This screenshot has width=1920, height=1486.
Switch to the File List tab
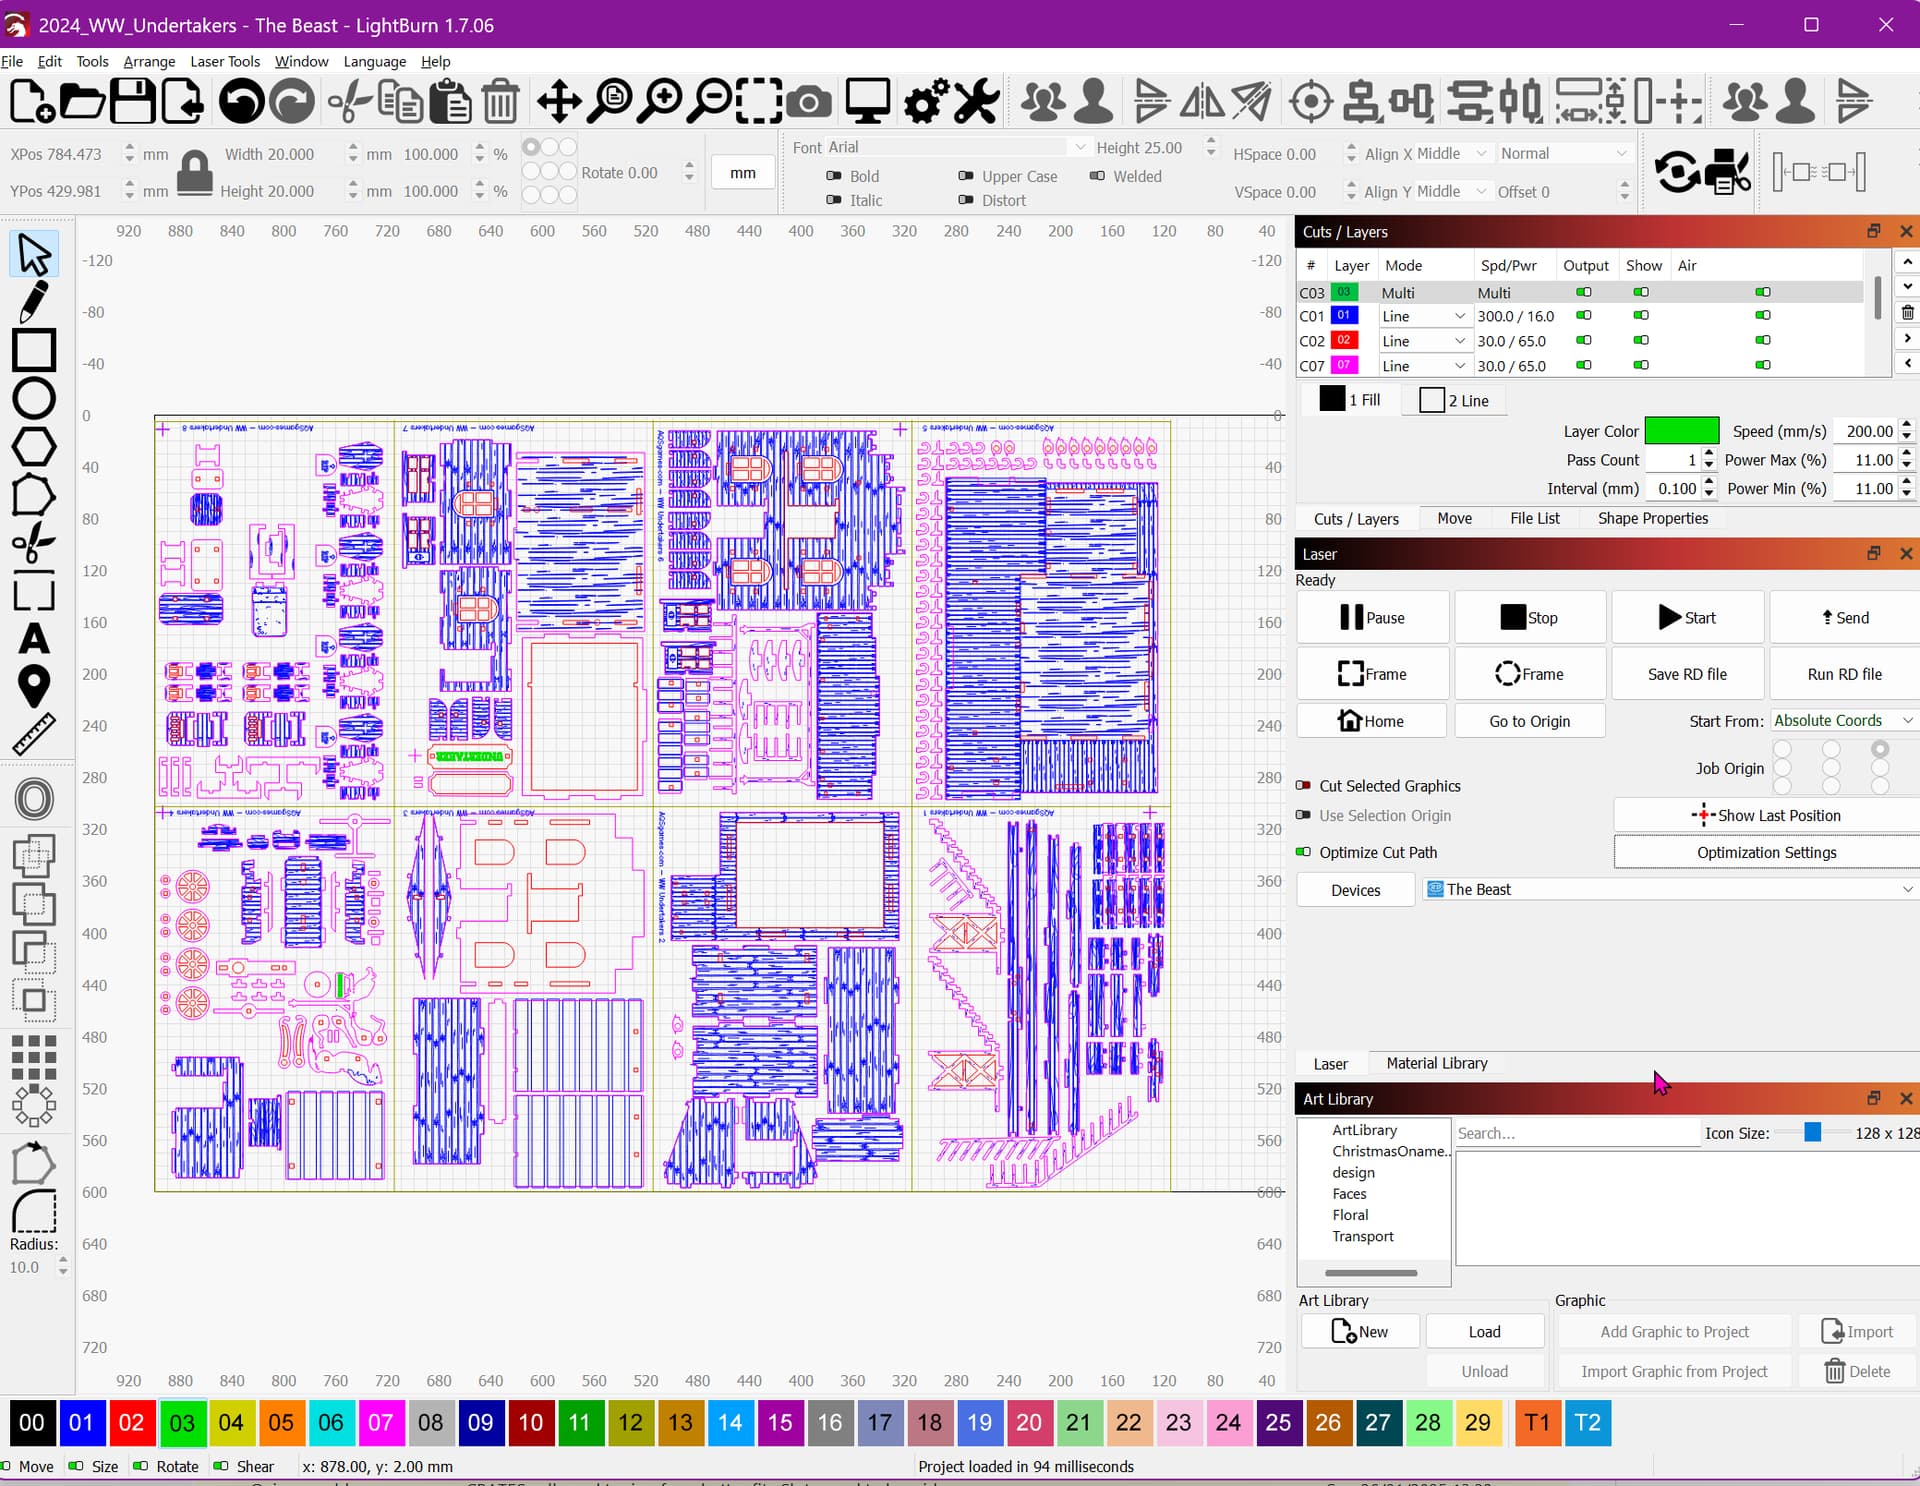click(x=1534, y=518)
